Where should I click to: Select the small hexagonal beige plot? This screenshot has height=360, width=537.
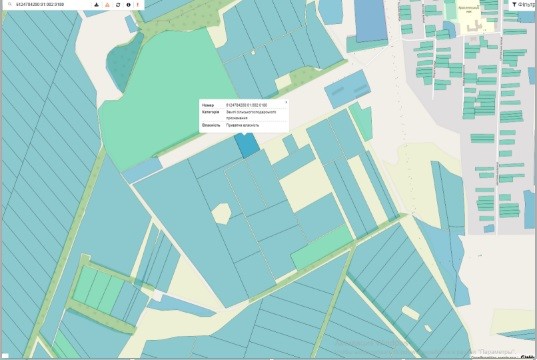pyautogui.click(x=221, y=214)
